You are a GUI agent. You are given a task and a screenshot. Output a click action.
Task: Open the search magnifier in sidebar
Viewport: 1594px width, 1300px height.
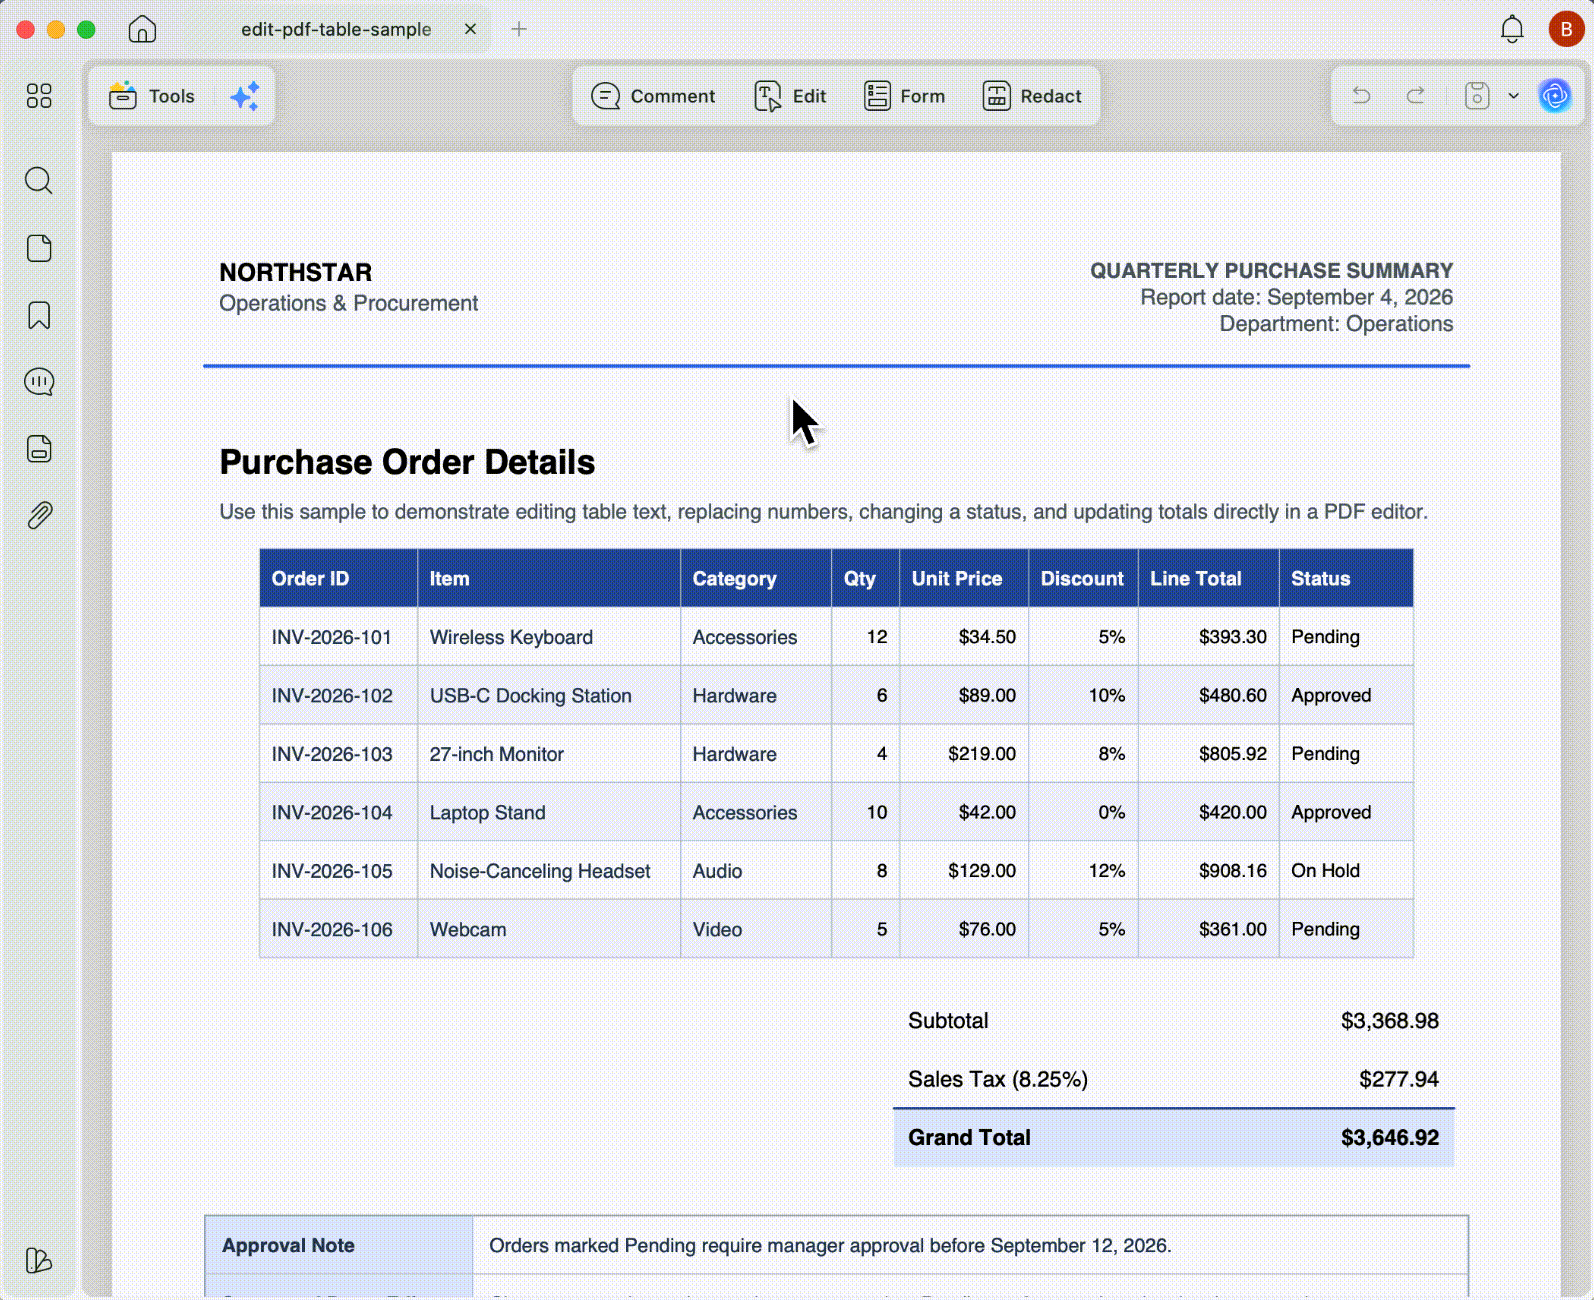coord(39,181)
